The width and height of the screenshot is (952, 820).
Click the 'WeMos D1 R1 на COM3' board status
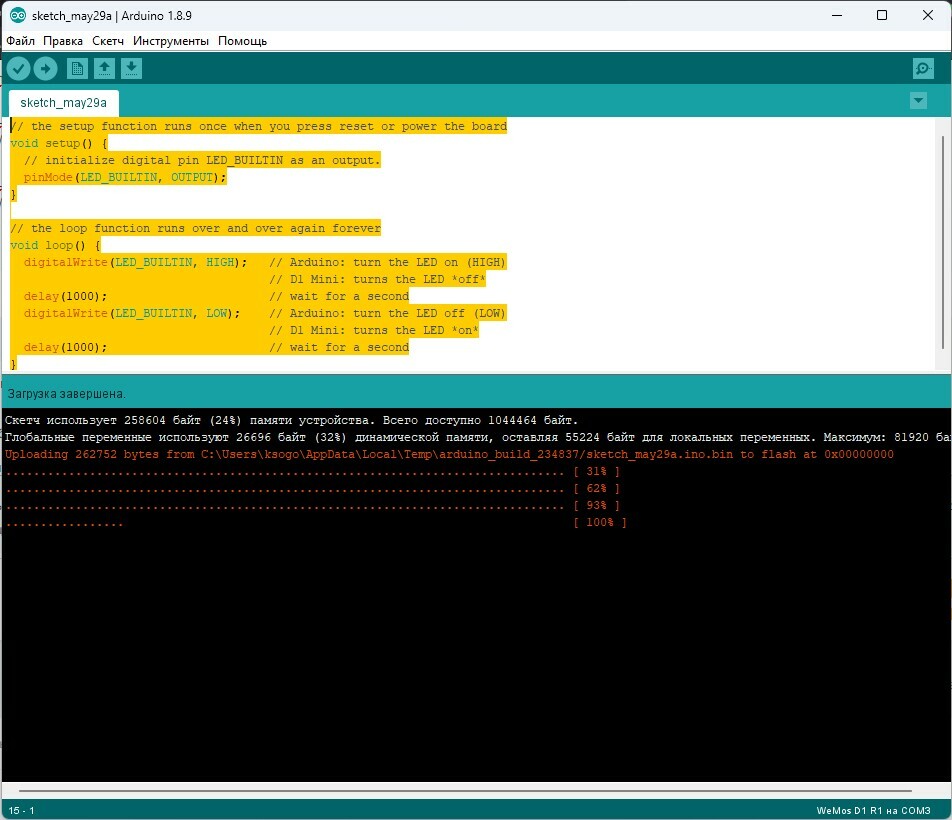pyautogui.click(x=873, y=810)
